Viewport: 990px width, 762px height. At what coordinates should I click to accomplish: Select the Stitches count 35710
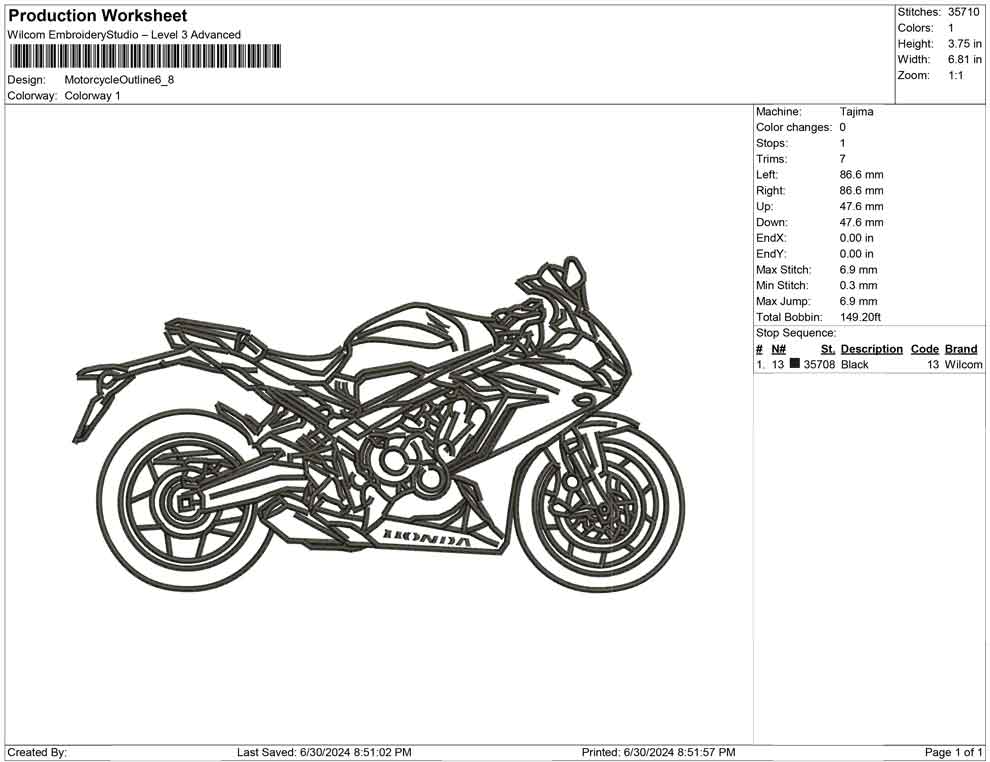963,12
